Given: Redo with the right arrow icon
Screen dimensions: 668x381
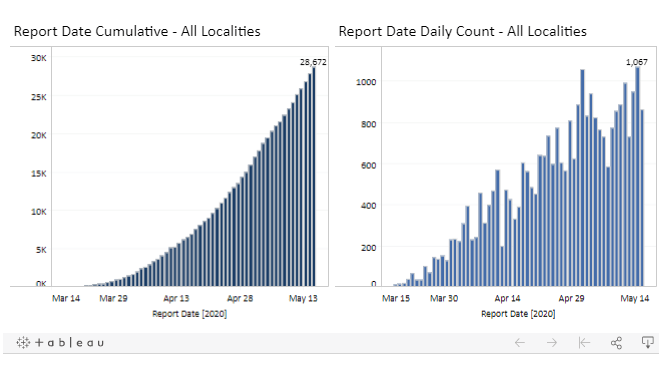Looking at the screenshot, I should [552, 343].
